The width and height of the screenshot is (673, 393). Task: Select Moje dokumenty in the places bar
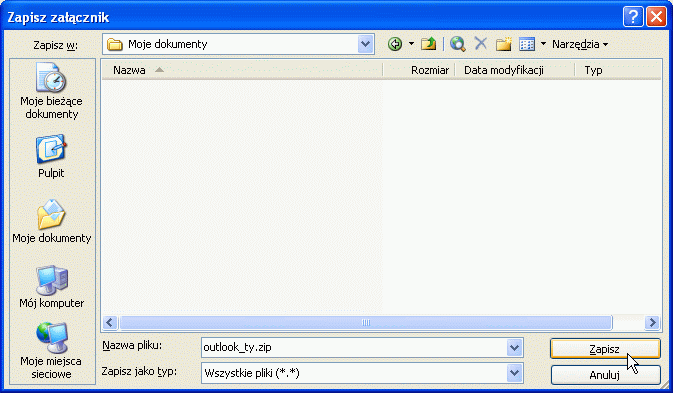point(52,222)
